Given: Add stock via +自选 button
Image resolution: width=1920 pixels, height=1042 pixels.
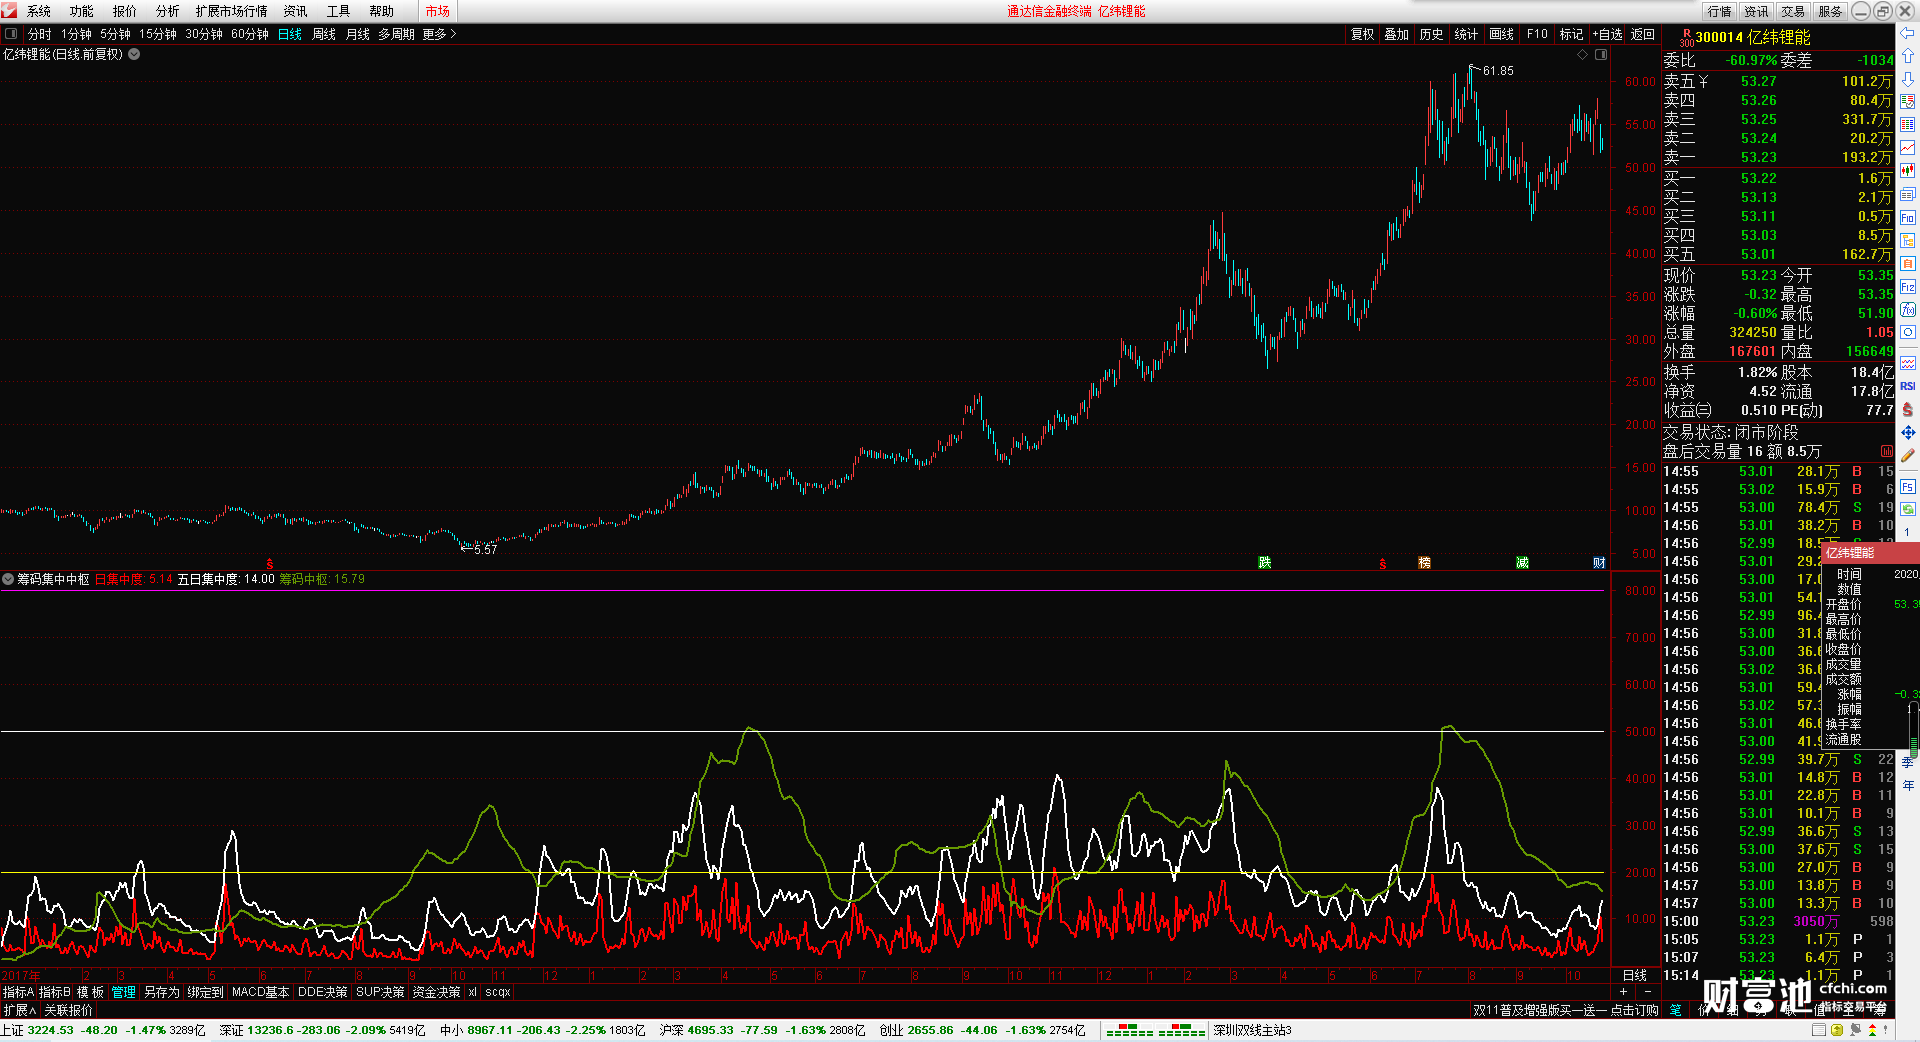Looking at the screenshot, I should pos(1608,34).
